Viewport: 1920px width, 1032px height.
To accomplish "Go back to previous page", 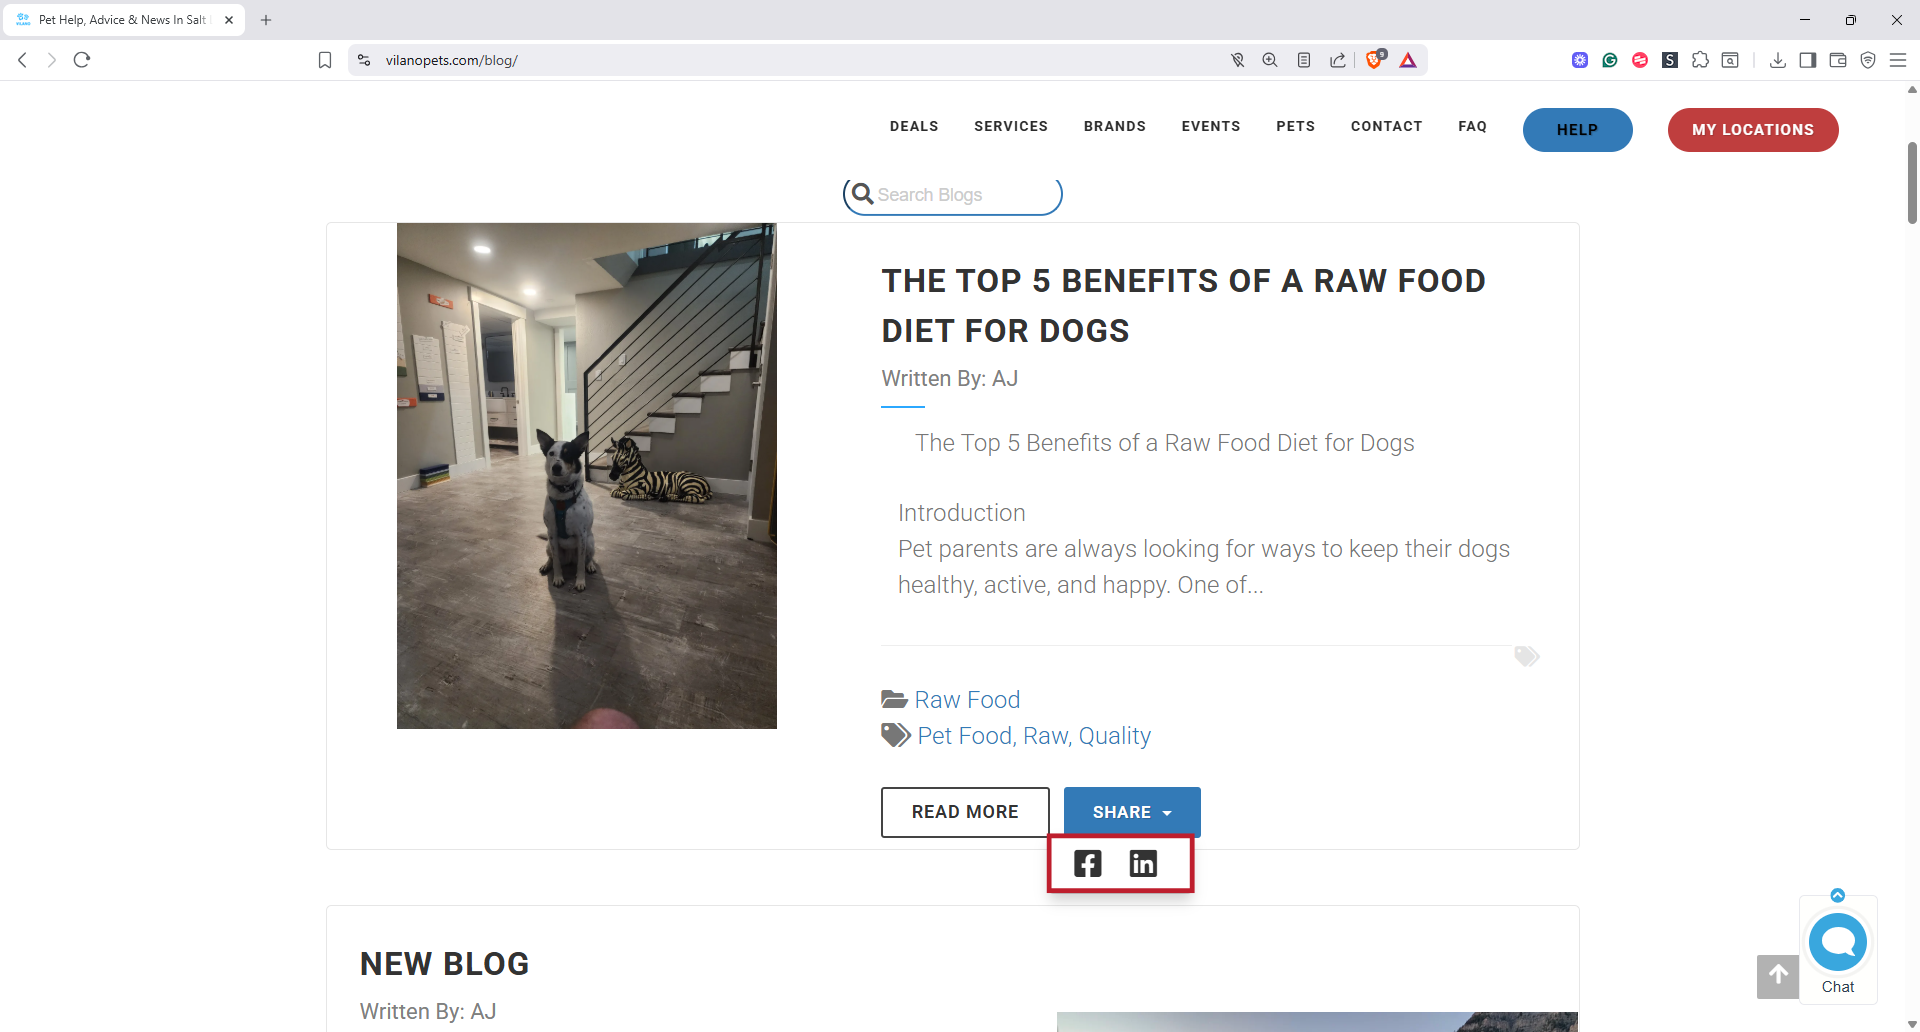I will point(22,60).
